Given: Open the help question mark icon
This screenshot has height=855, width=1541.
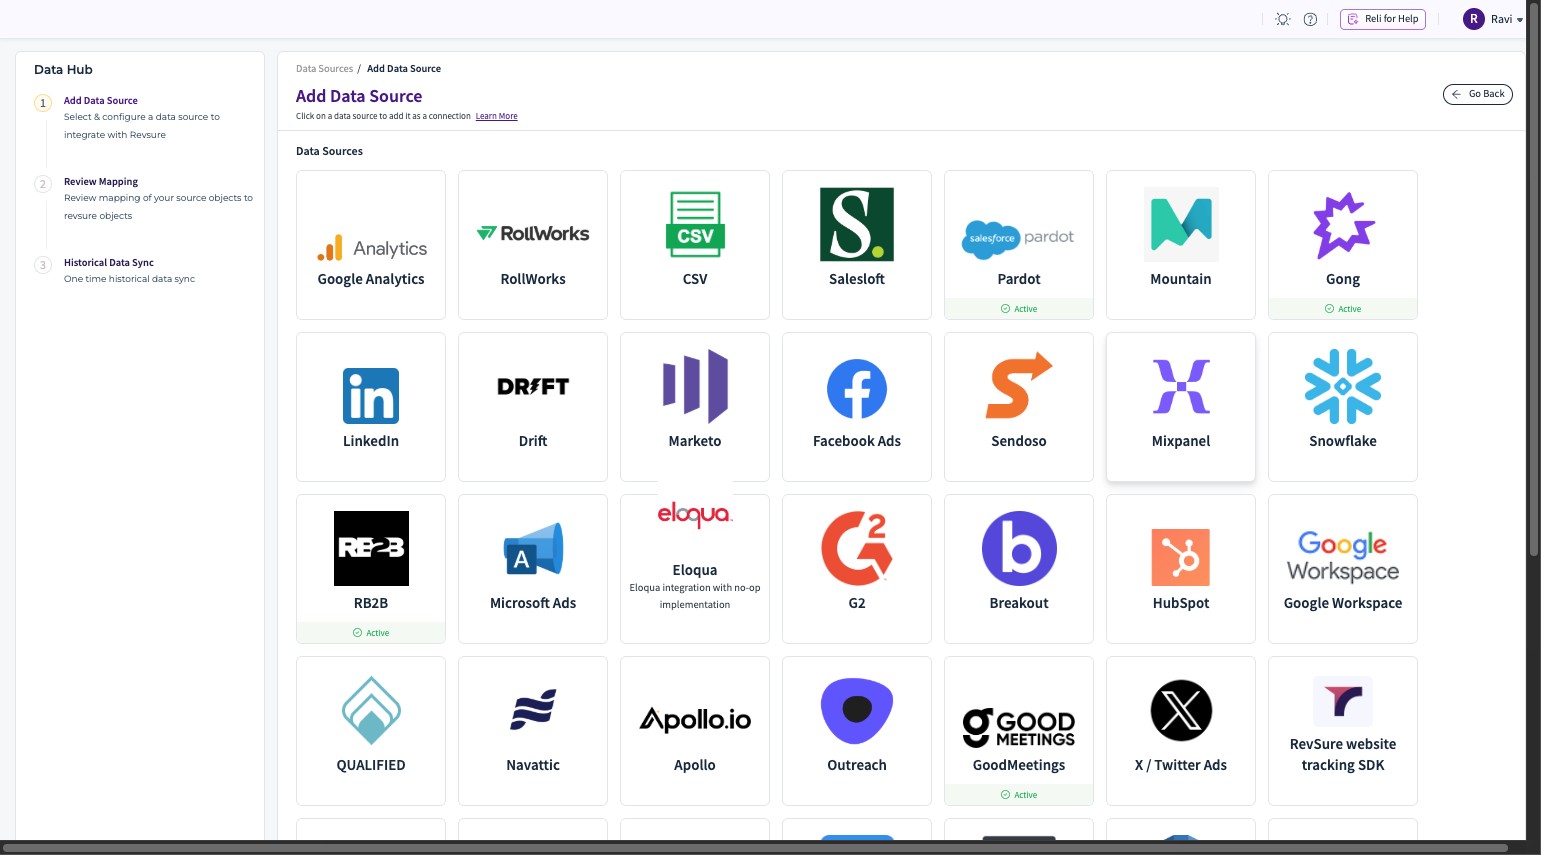Looking at the screenshot, I should (1310, 19).
